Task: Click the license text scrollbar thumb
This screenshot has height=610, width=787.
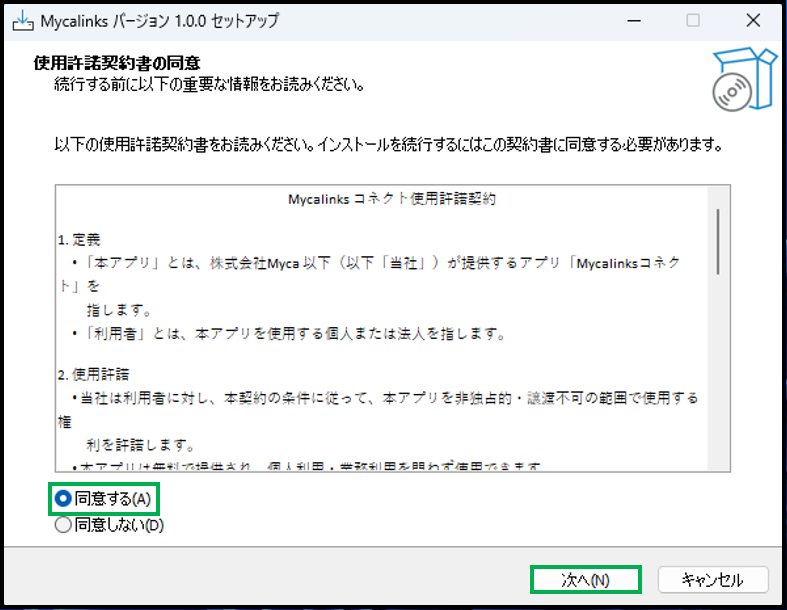Action: (x=717, y=241)
